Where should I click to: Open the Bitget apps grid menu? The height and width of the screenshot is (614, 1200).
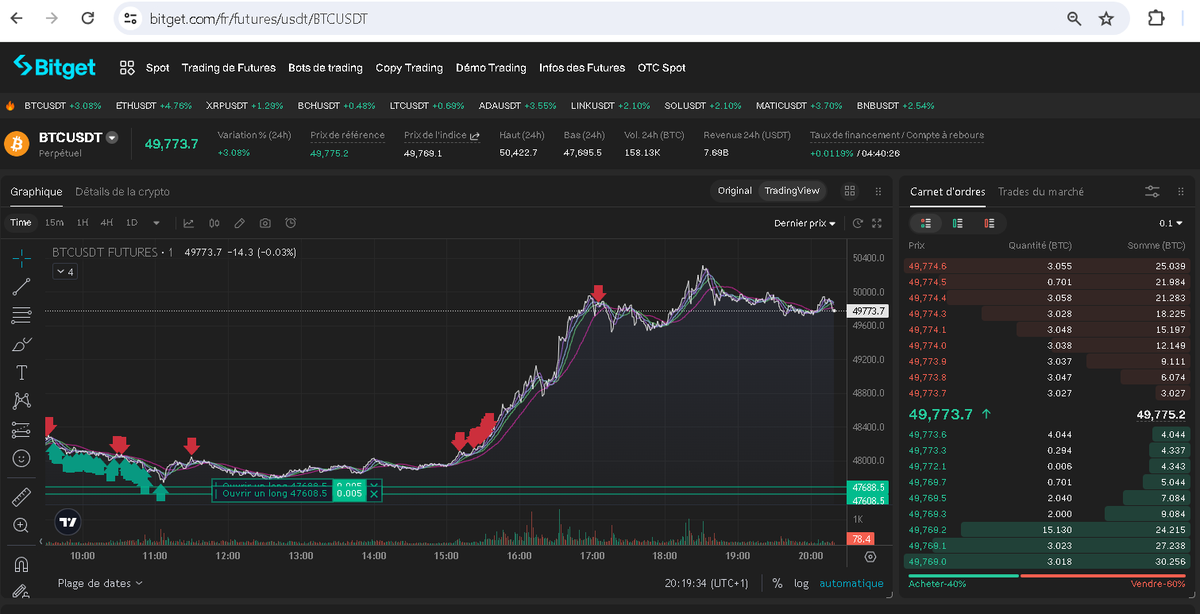[x=127, y=68]
